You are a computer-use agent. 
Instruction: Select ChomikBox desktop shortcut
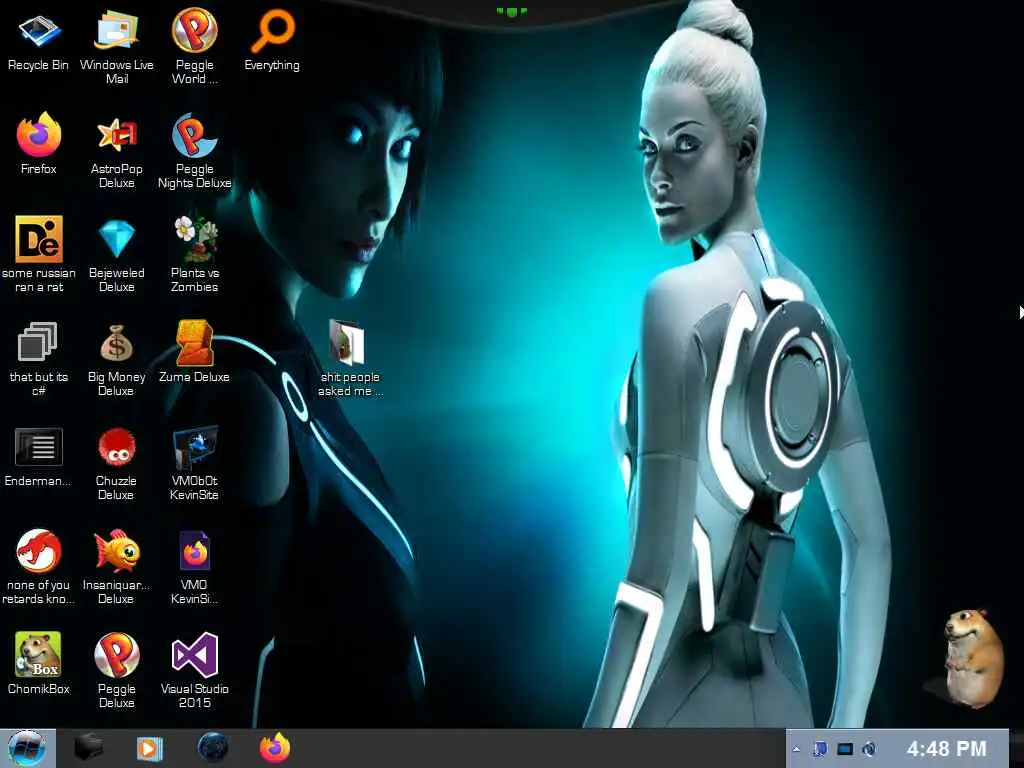pyautogui.click(x=39, y=663)
